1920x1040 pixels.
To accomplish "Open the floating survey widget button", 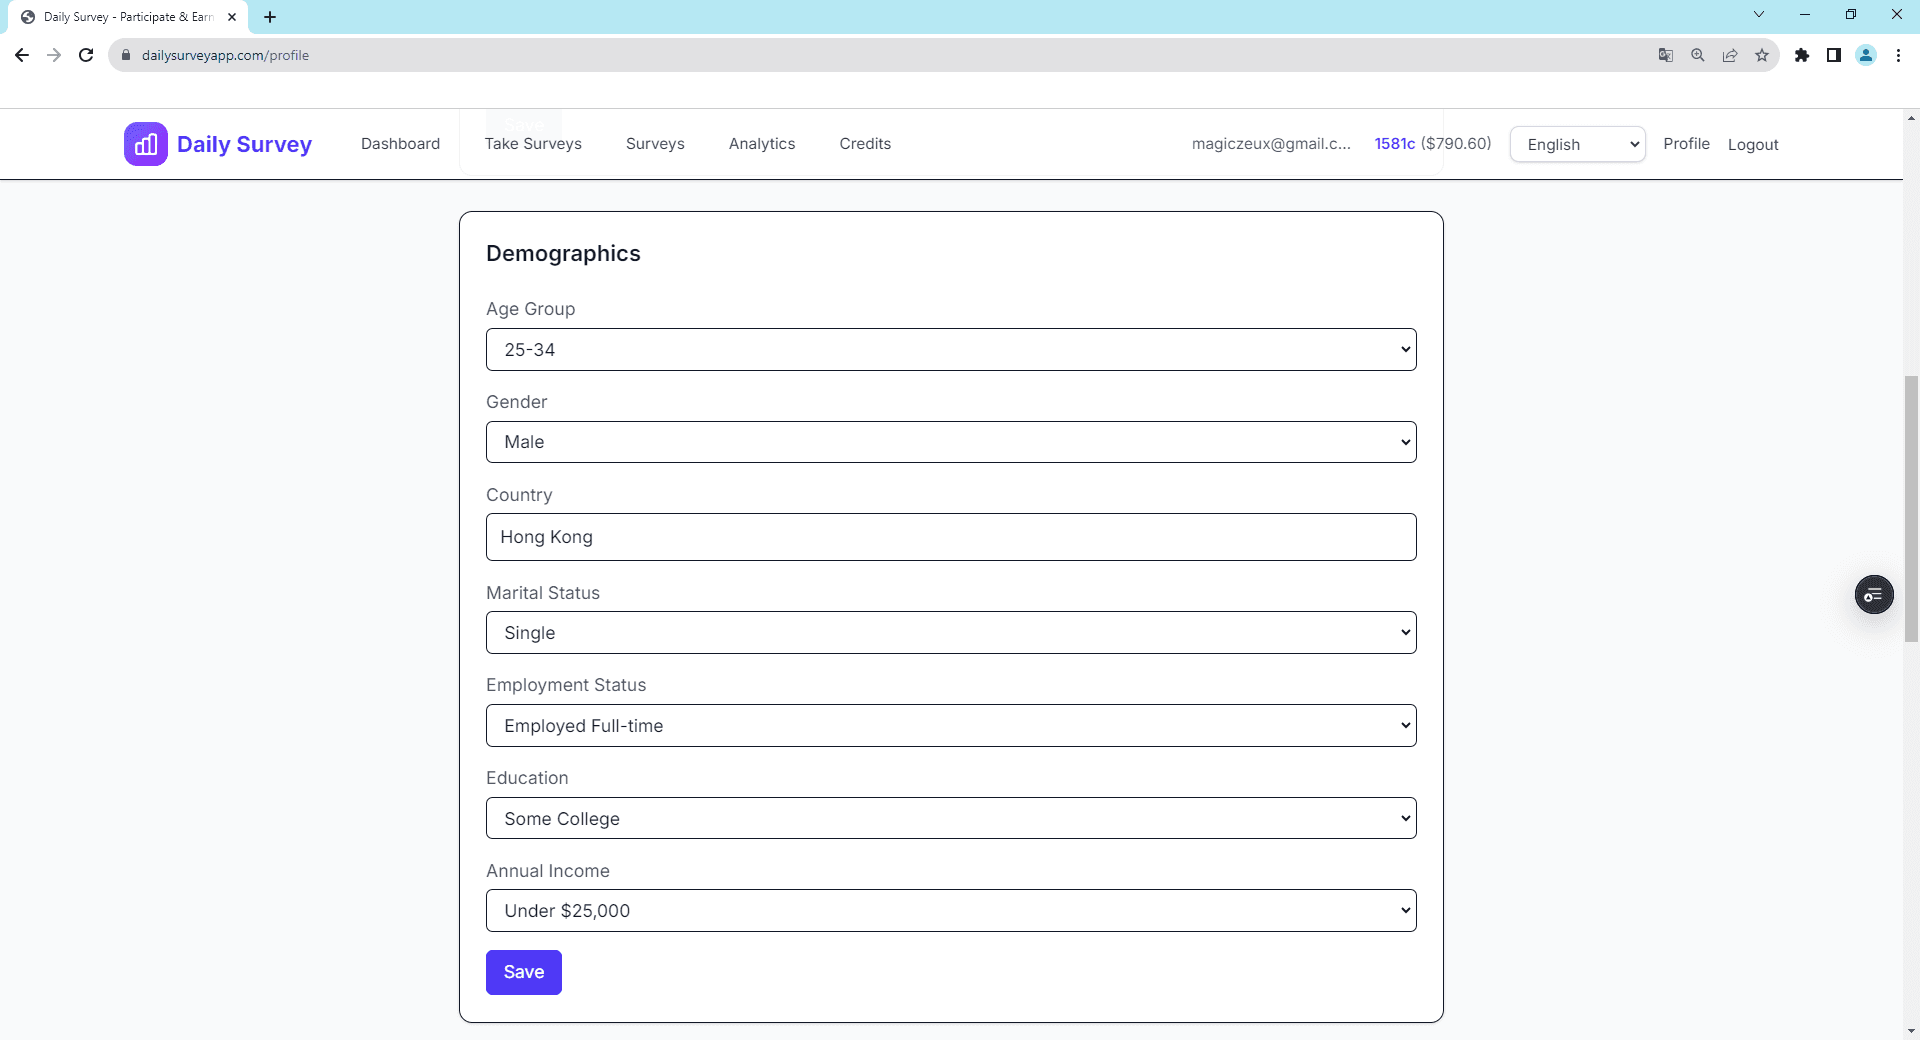I will coord(1874,594).
